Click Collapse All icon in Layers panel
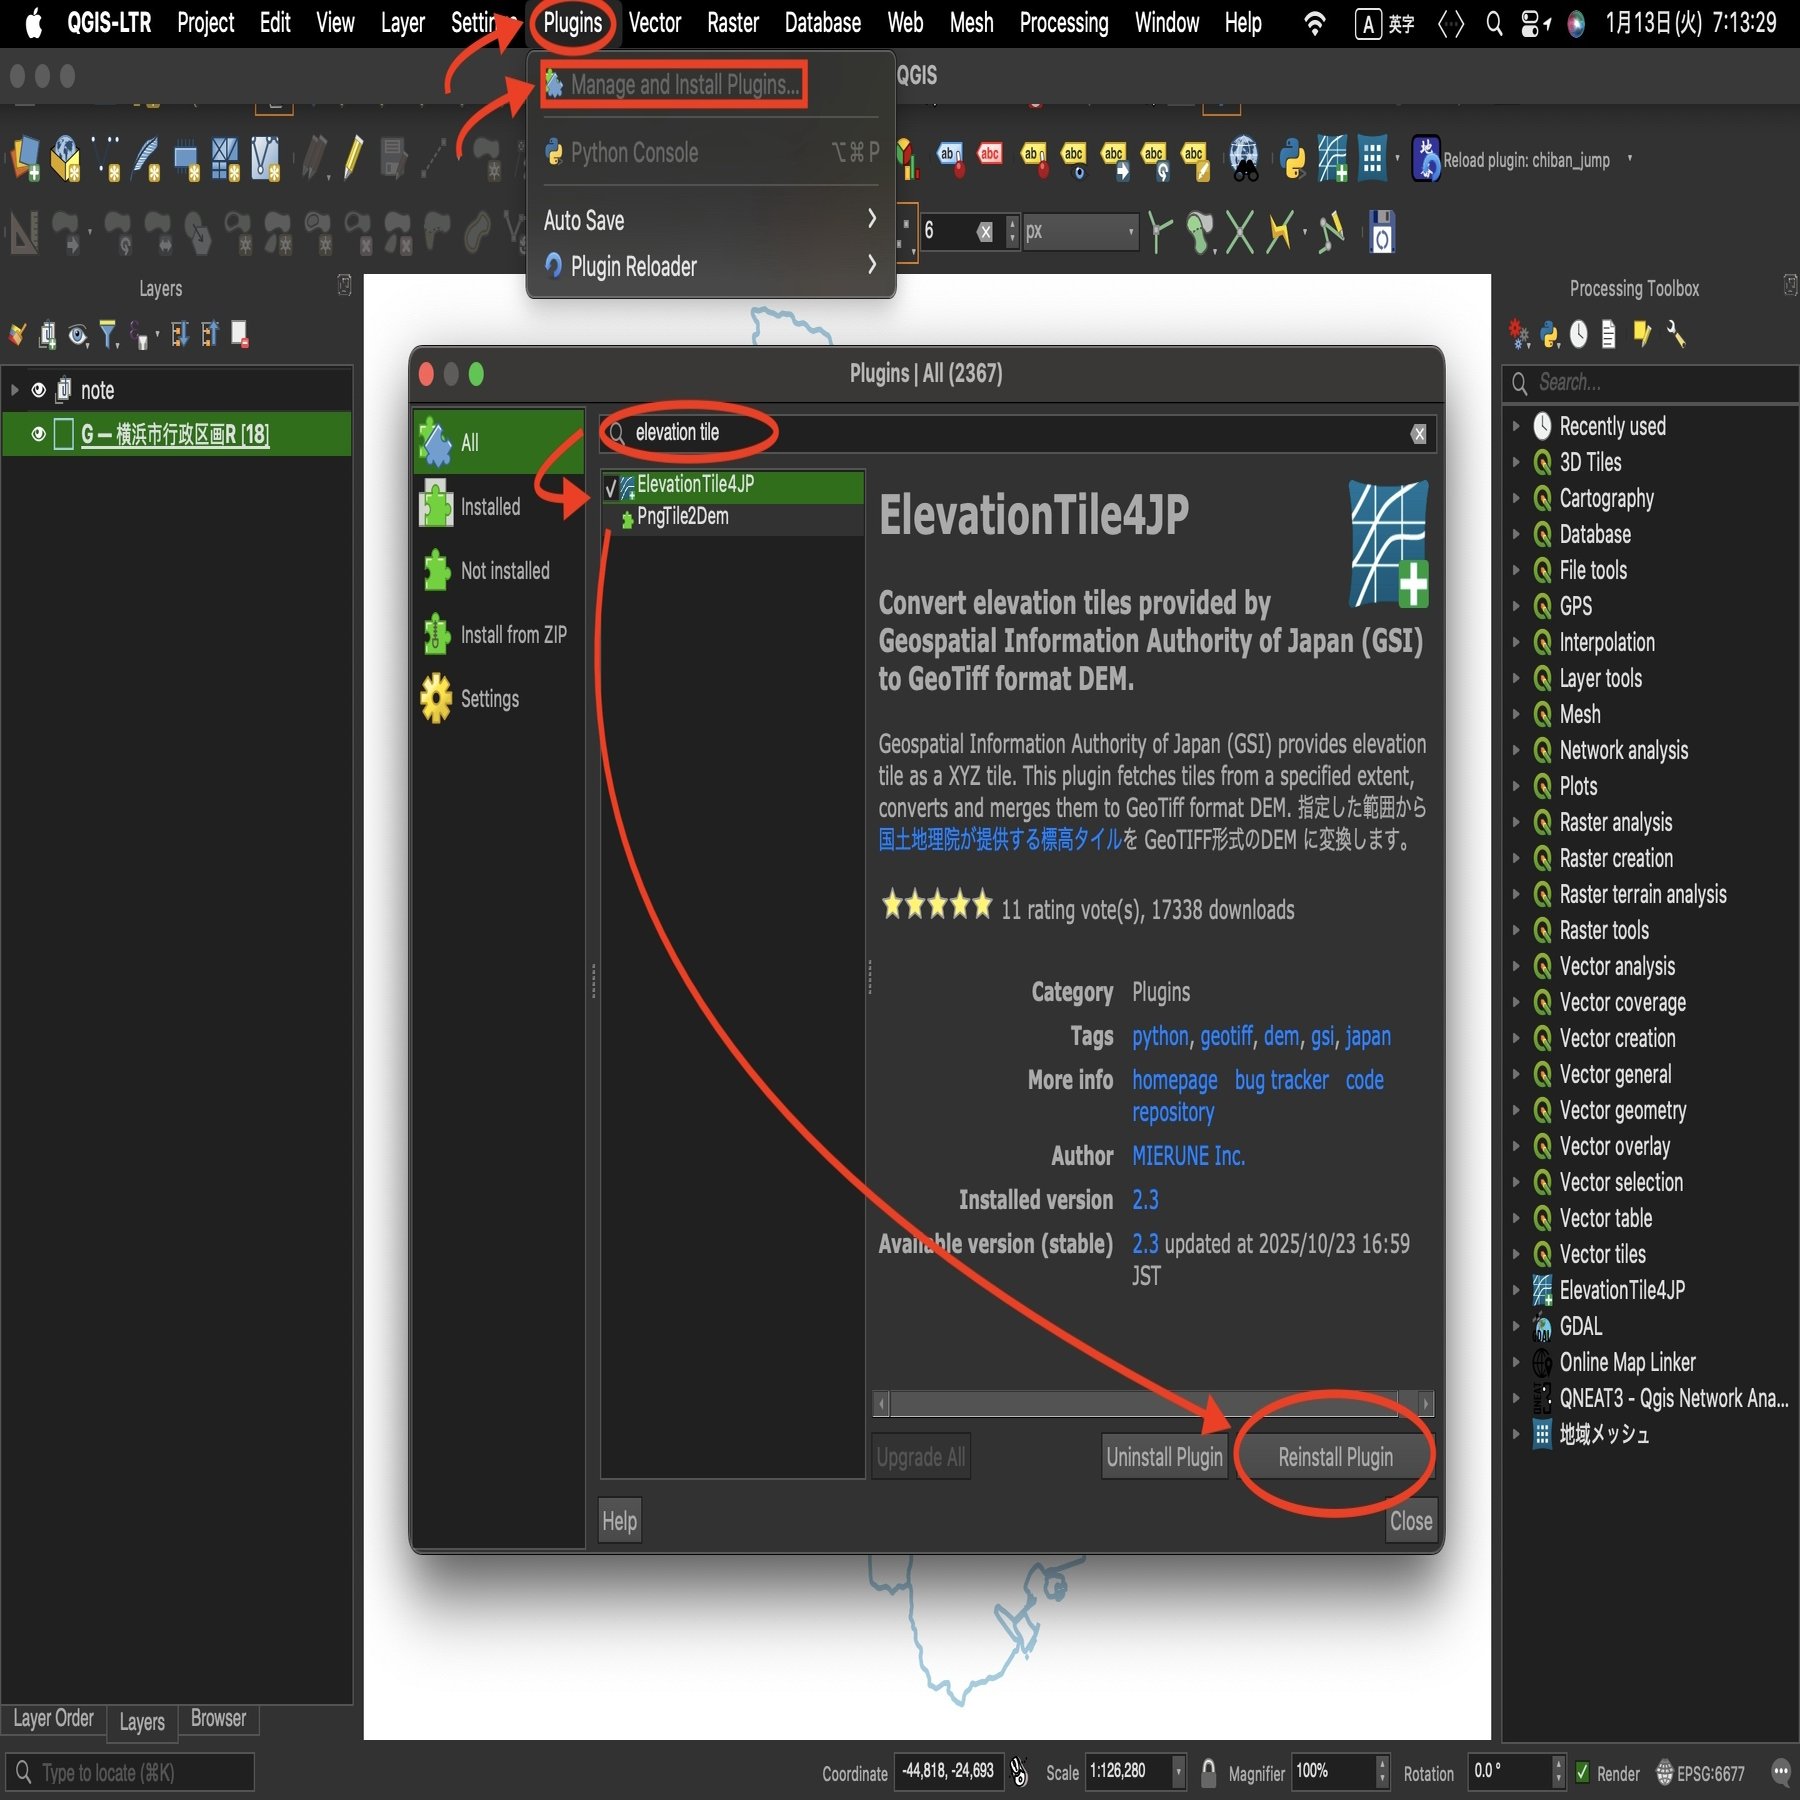Screen dimensions: 1800x1800 click(x=210, y=334)
